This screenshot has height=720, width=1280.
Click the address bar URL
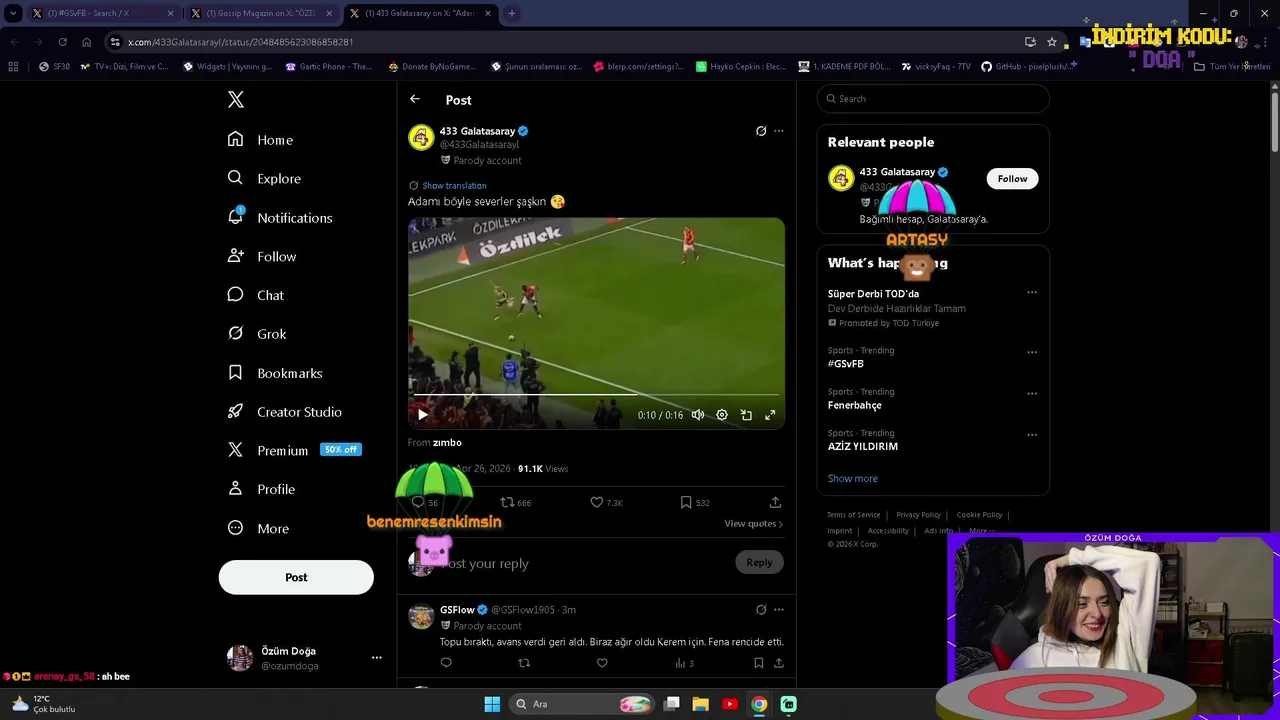(x=240, y=42)
